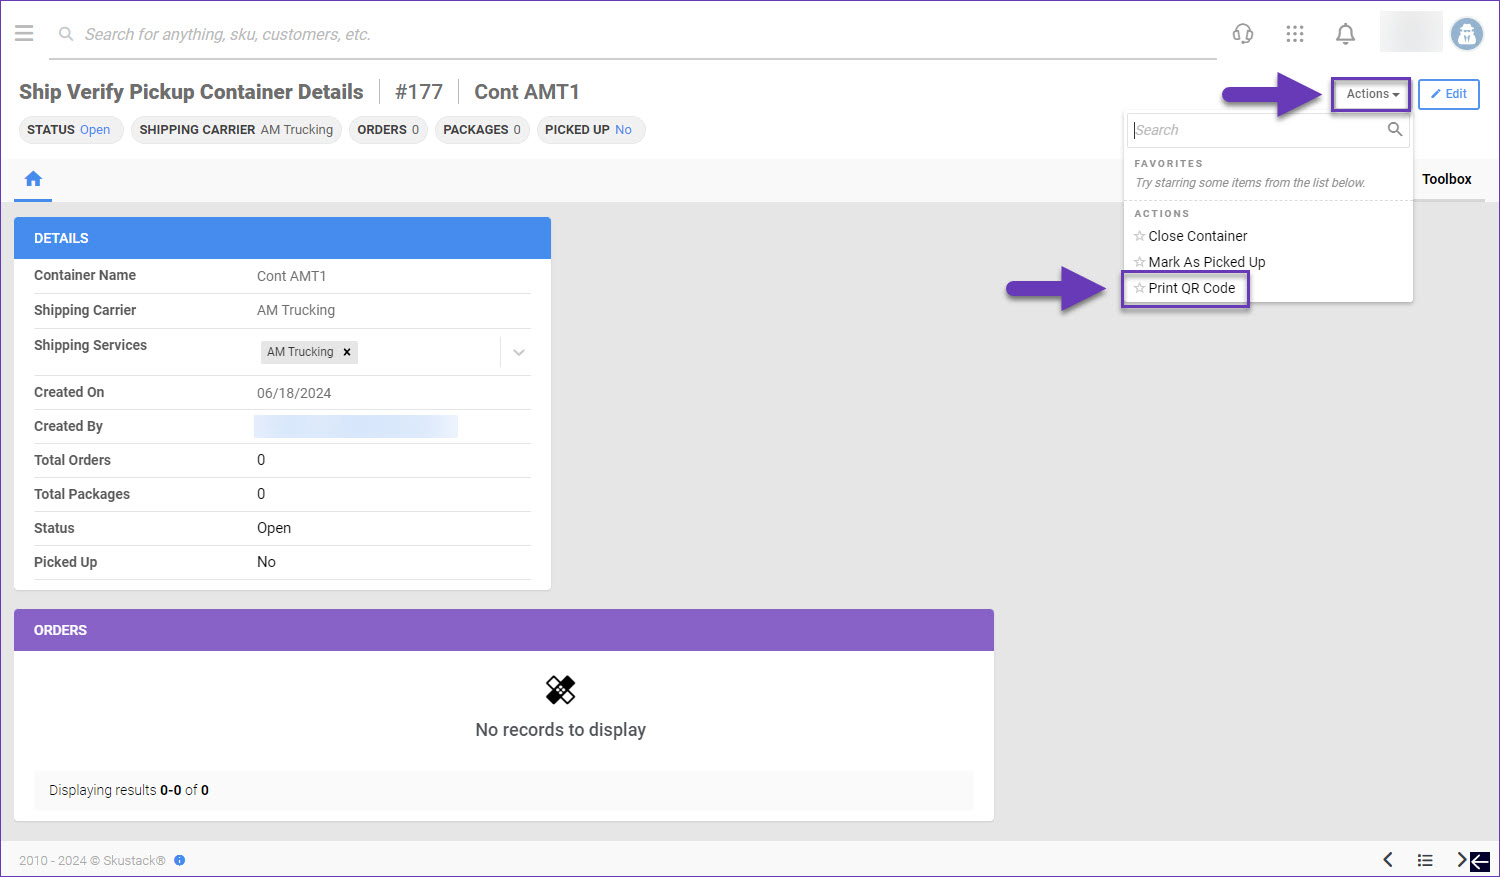Click the headset support icon
1500x877 pixels.
(x=1243, y=34)
